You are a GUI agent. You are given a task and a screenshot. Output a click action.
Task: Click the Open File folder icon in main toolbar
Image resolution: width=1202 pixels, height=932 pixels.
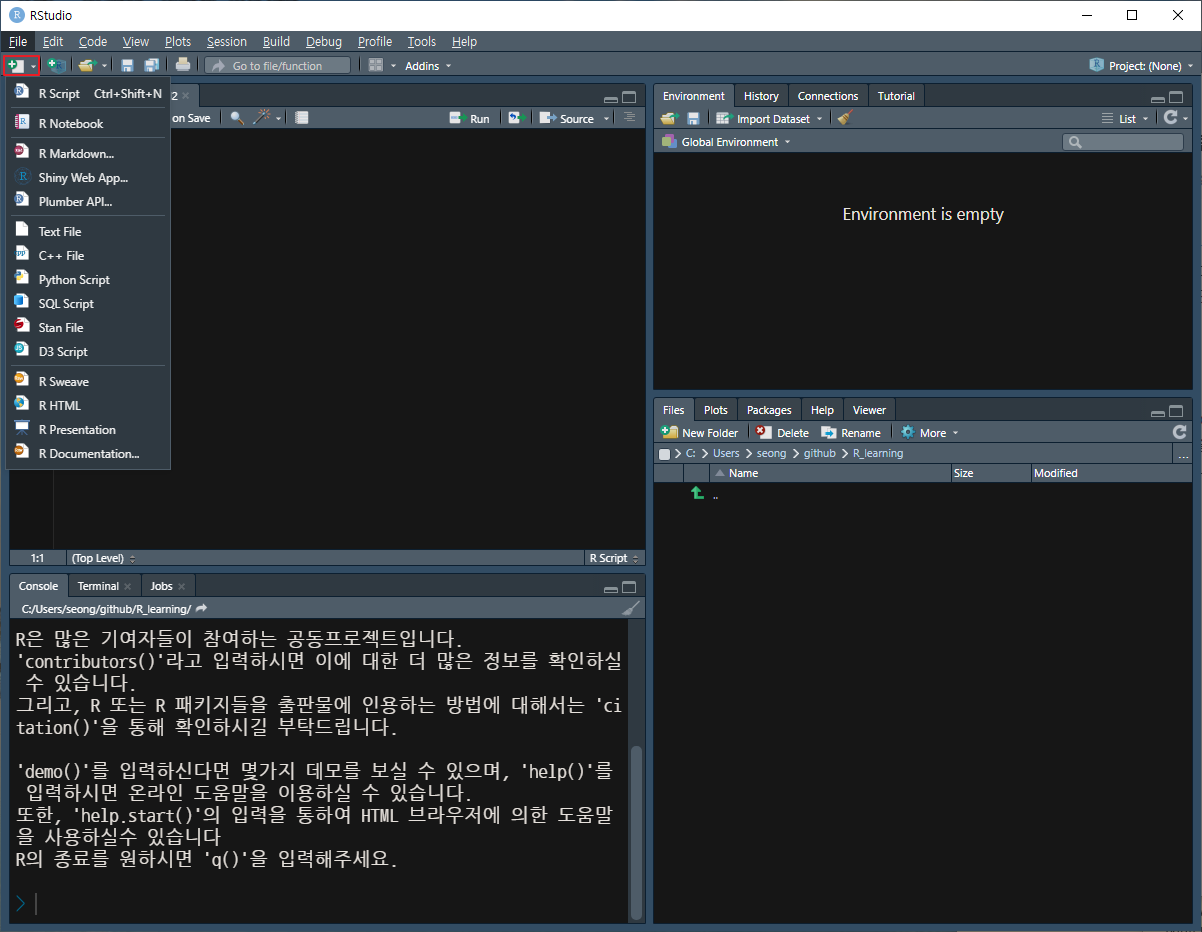(x=87, y=65)
